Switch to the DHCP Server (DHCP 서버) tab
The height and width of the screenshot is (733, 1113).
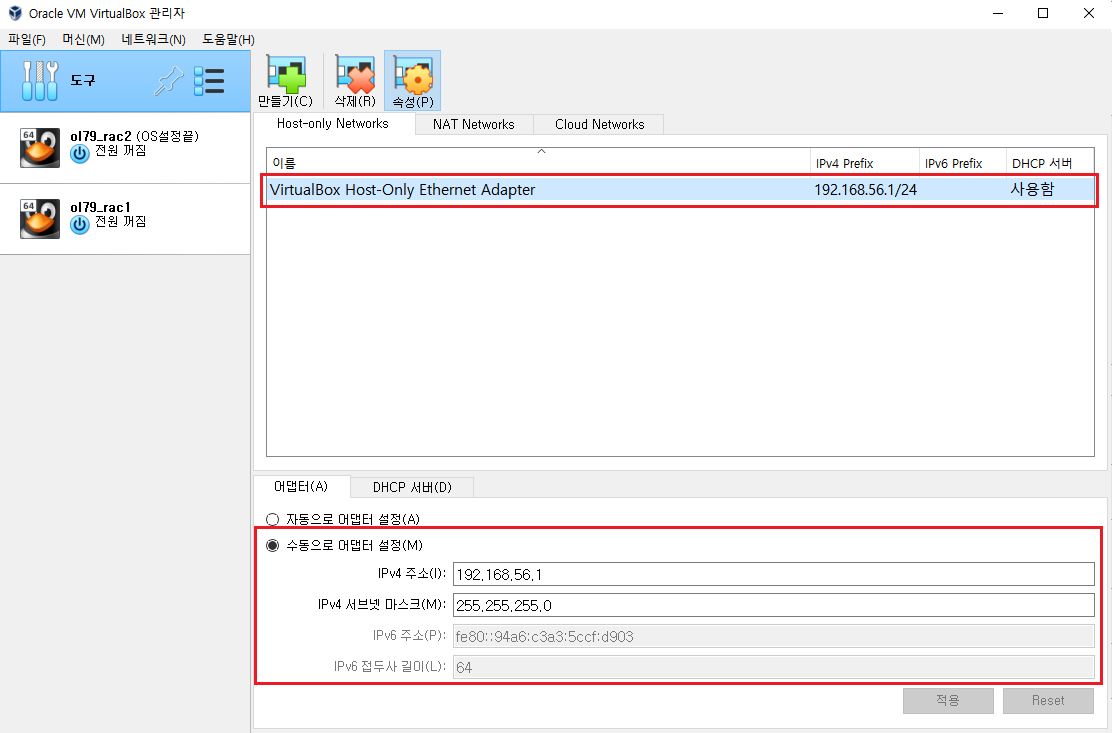click(x=412, y=487)
